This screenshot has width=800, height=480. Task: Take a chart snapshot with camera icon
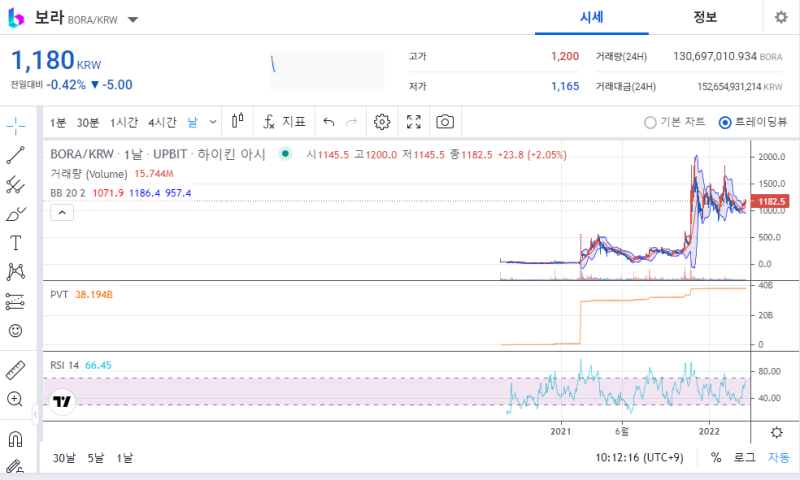point(445,122)
